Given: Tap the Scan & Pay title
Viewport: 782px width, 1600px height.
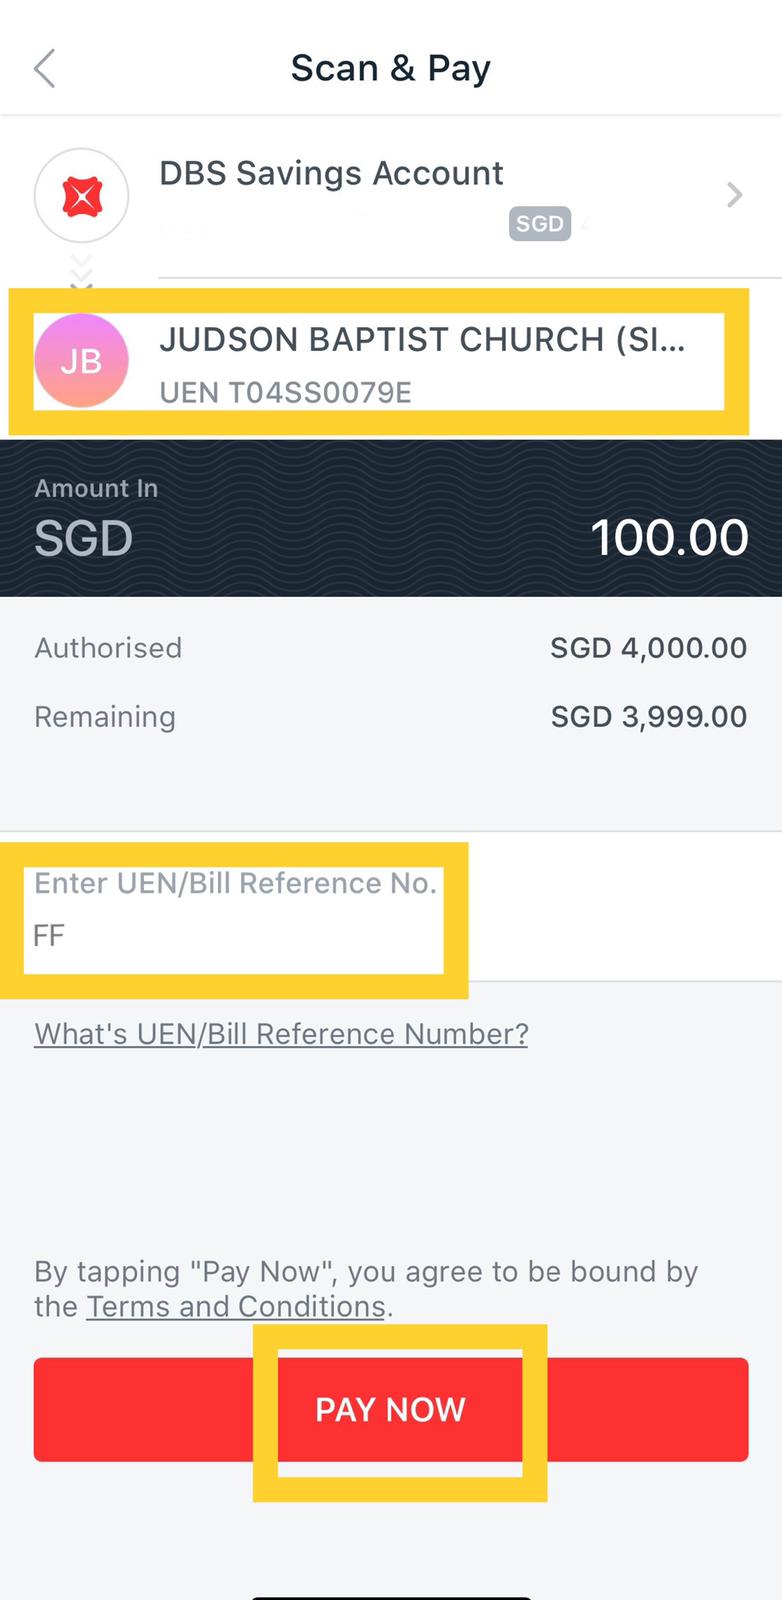Looking at the screenshot, I should (x=391, y=68).
